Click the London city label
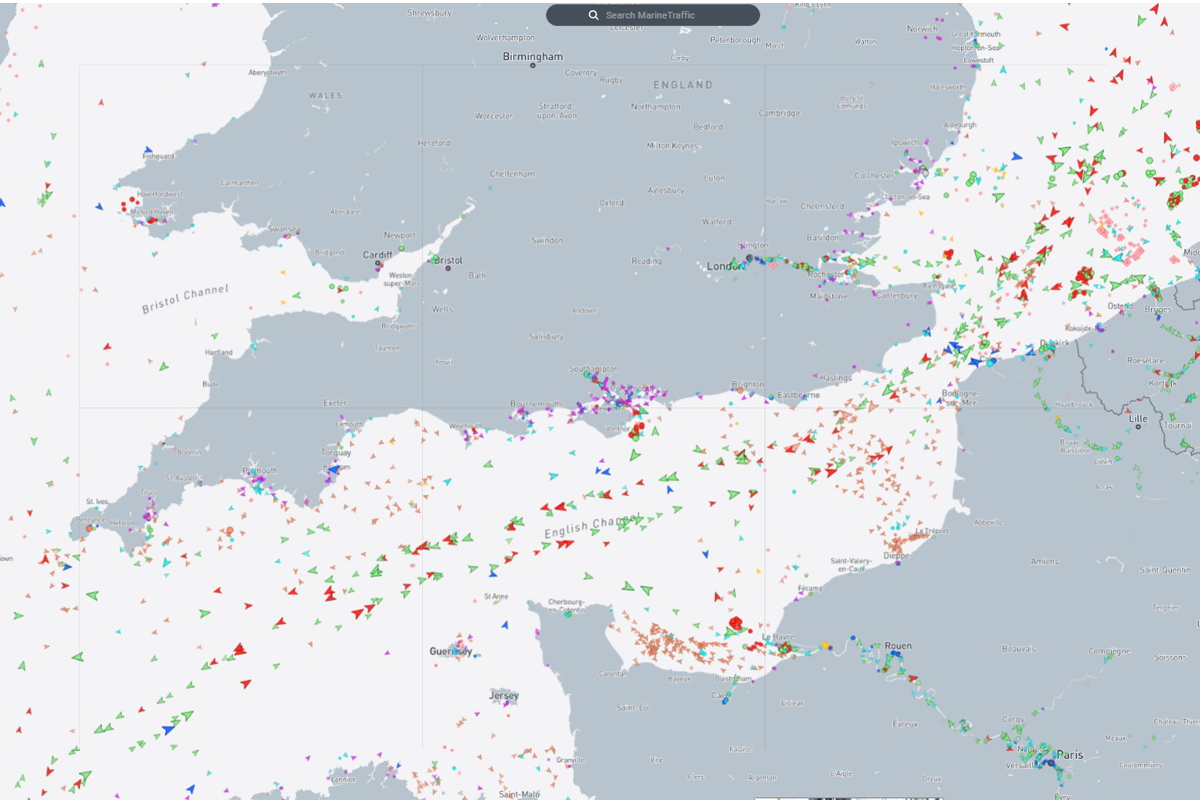Viewport: 1200px width, 800px height. tap(724, 266)
